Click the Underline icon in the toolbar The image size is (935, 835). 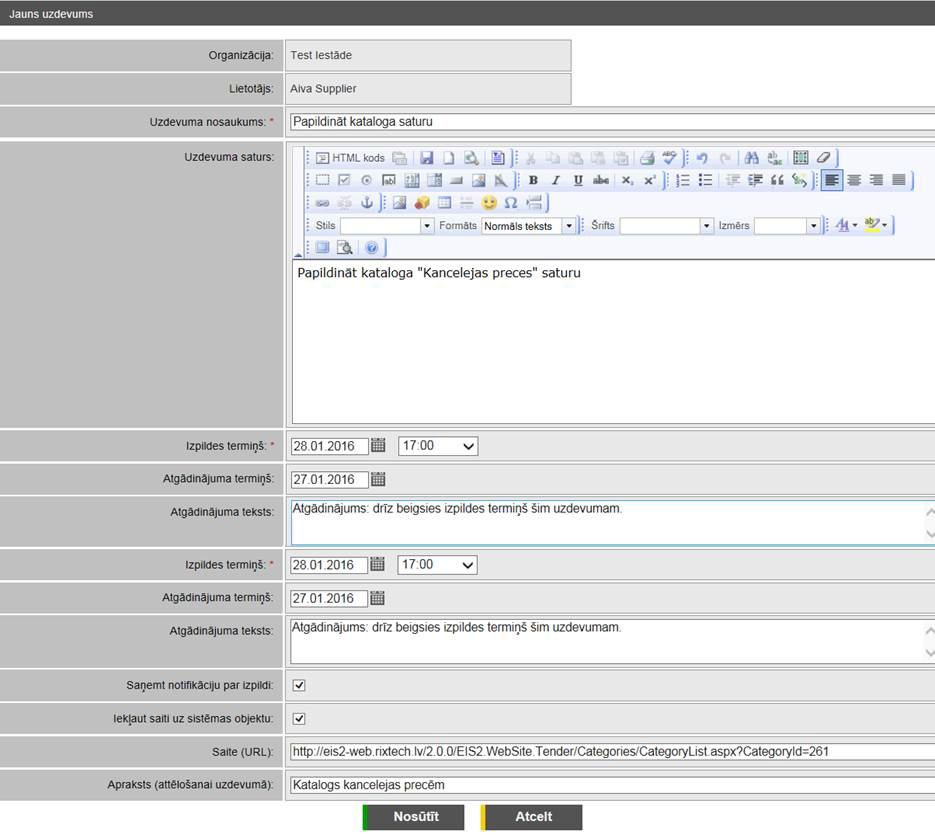click(x=577, y=180)
